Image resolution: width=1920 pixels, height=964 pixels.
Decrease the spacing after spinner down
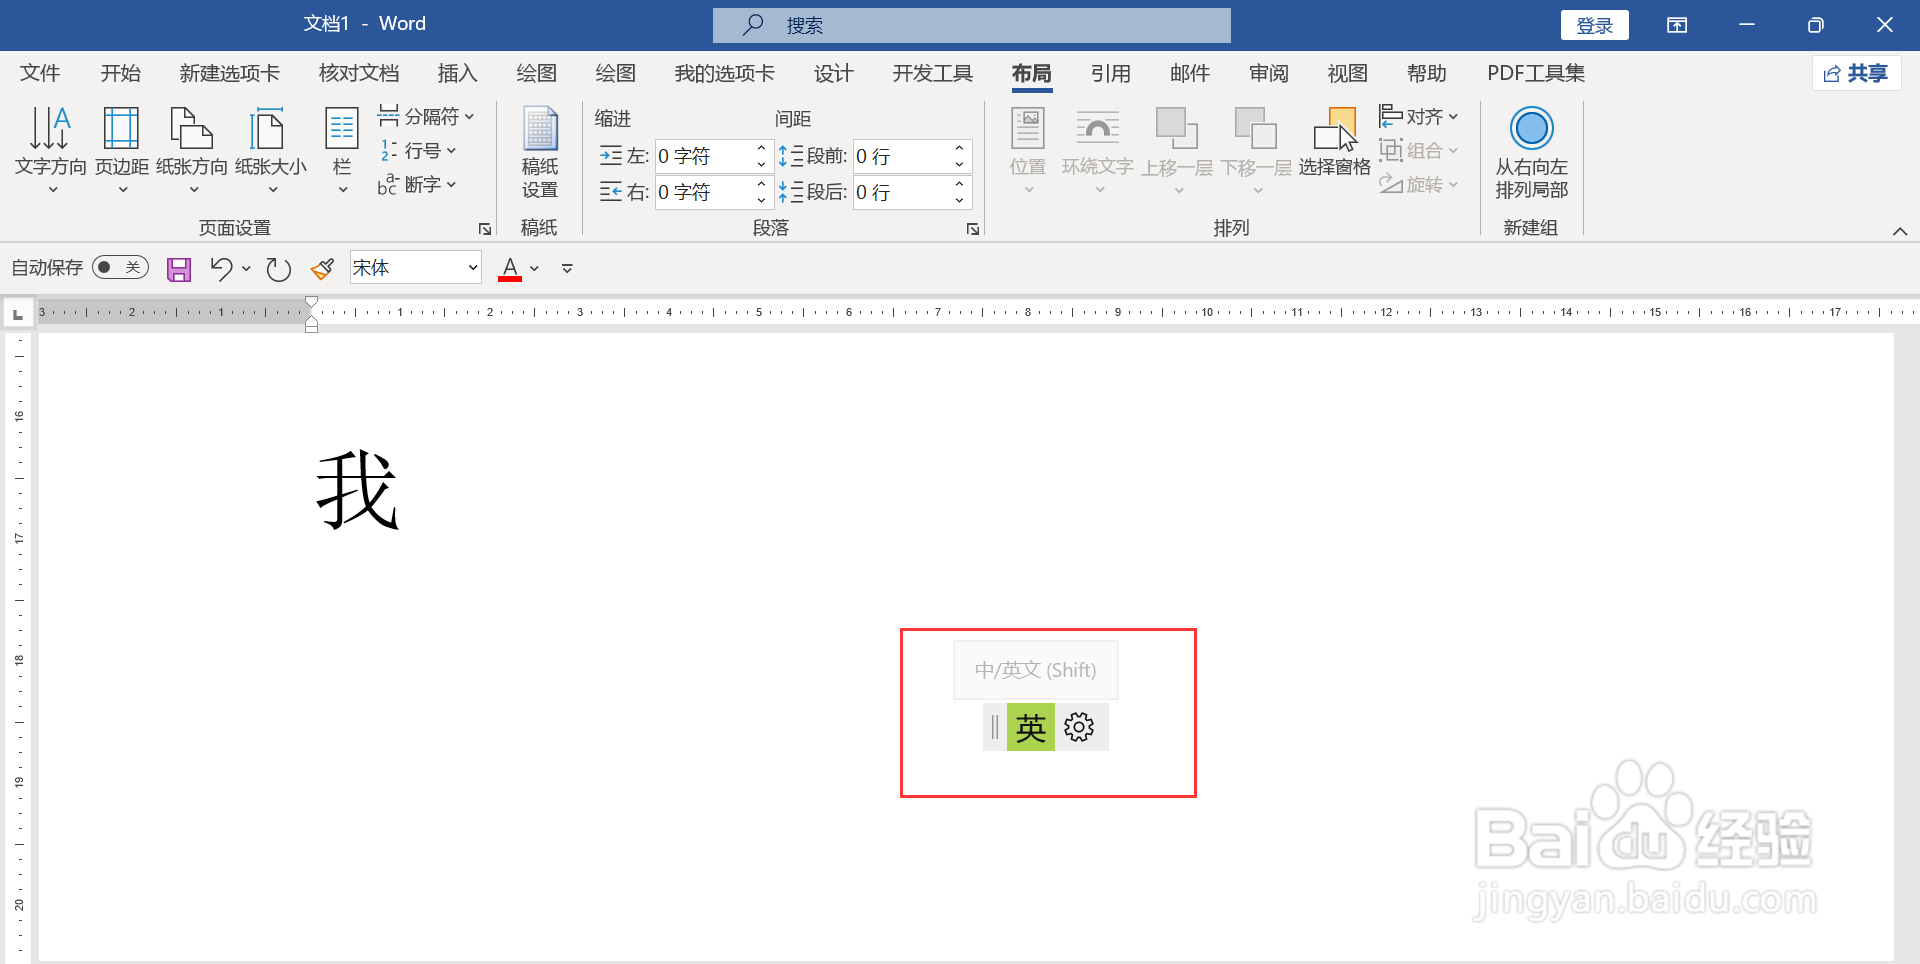[959, 200]
